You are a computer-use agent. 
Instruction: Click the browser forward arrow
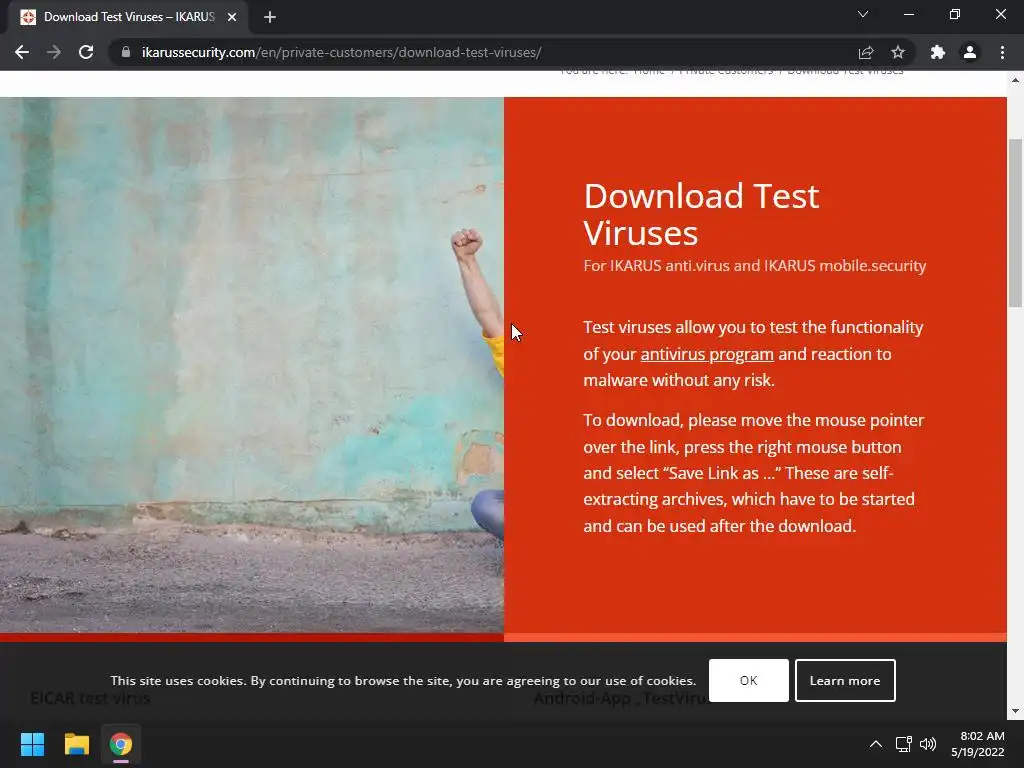click(x=54, y=52)
